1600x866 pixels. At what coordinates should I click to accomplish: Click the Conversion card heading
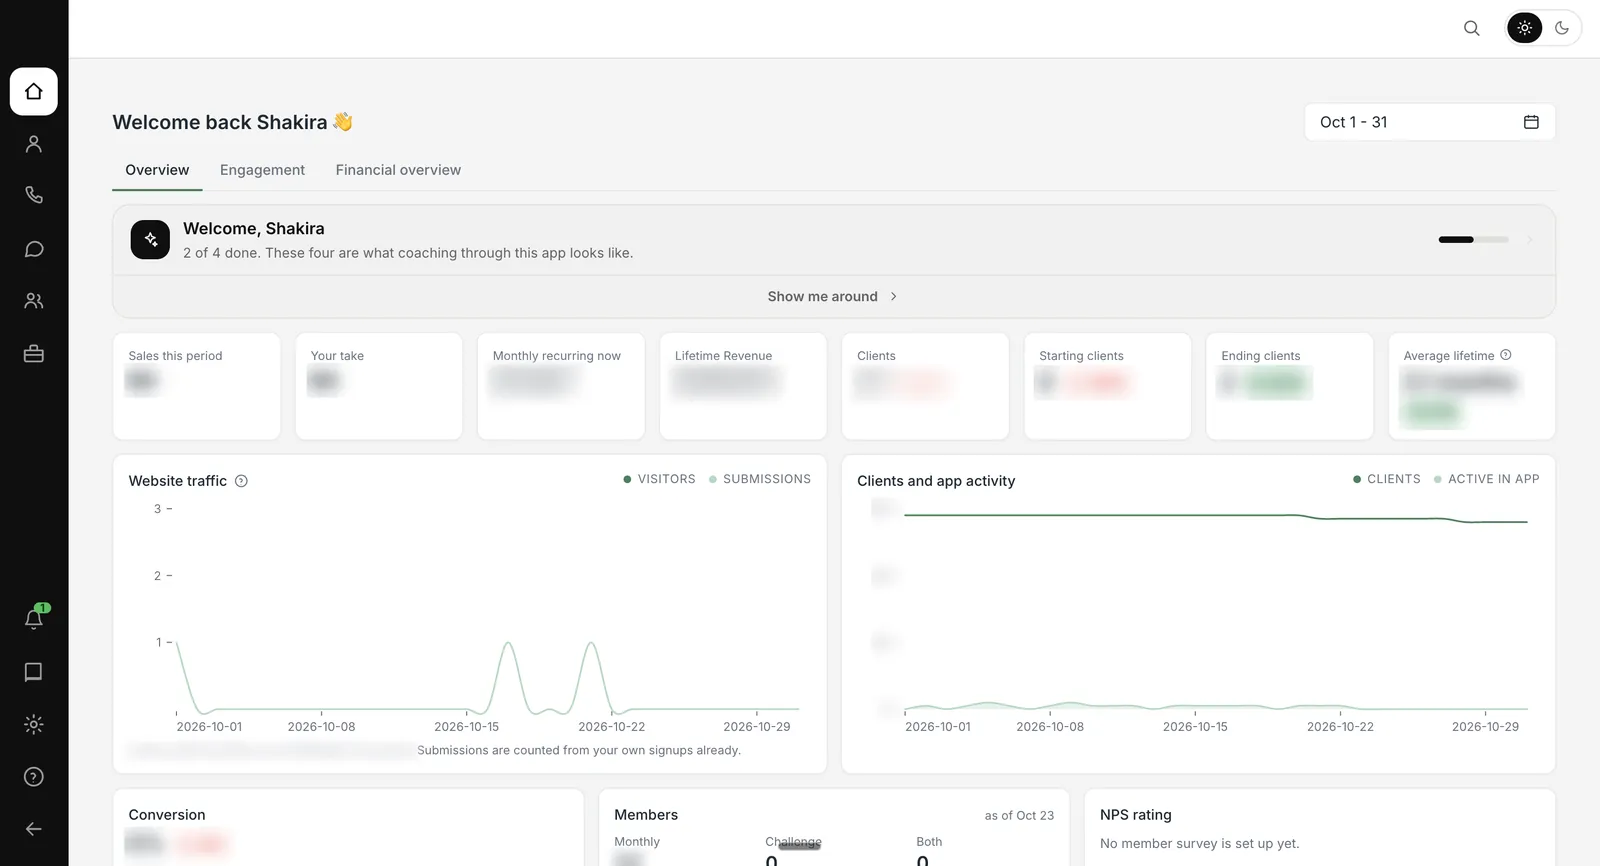(167, 815)
